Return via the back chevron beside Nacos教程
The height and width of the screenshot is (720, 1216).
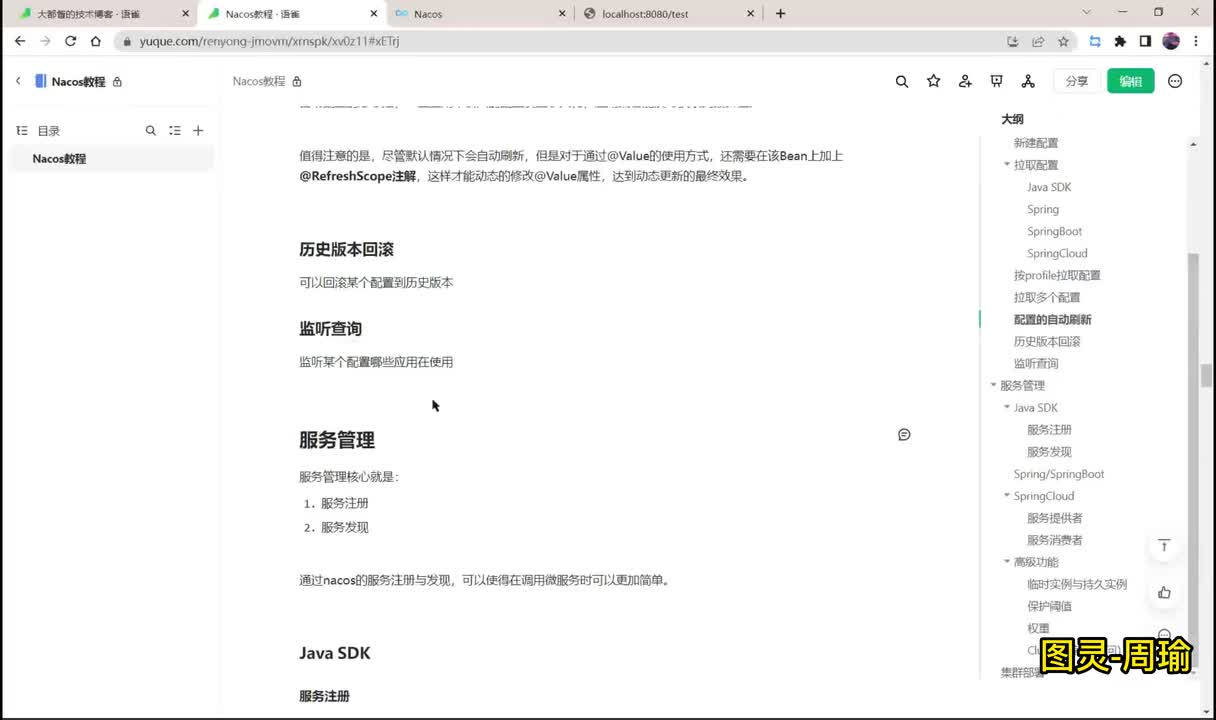pyautogui.click(x=18, y=81)
